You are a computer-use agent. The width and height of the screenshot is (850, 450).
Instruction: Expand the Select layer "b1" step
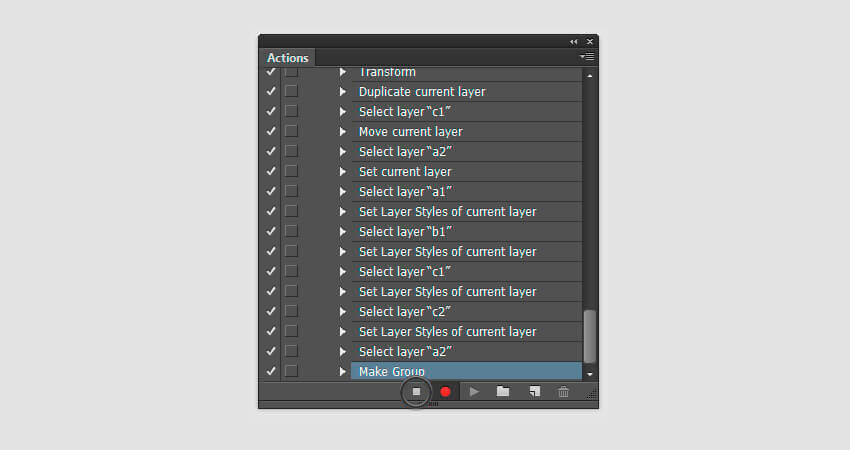pyautogui.click(x=343, y=232)
